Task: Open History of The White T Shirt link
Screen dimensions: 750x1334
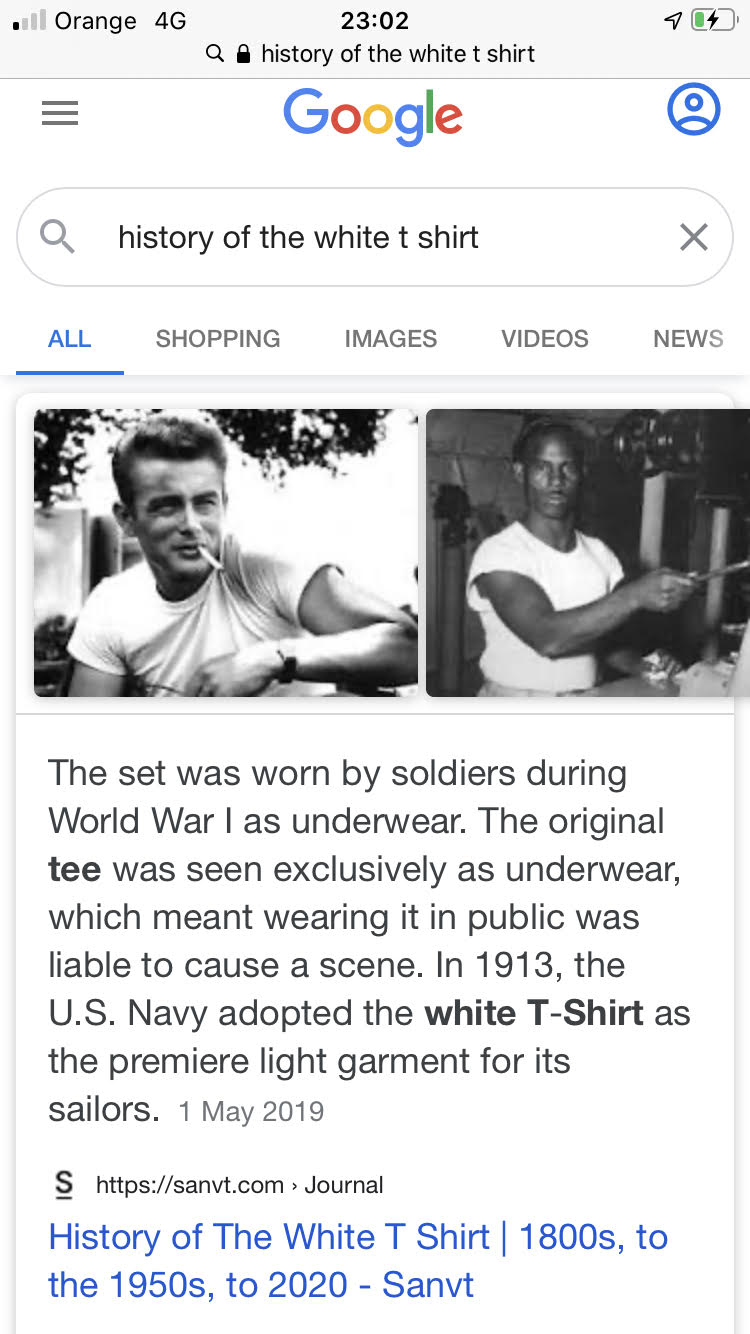Action: click(358, 1260)
